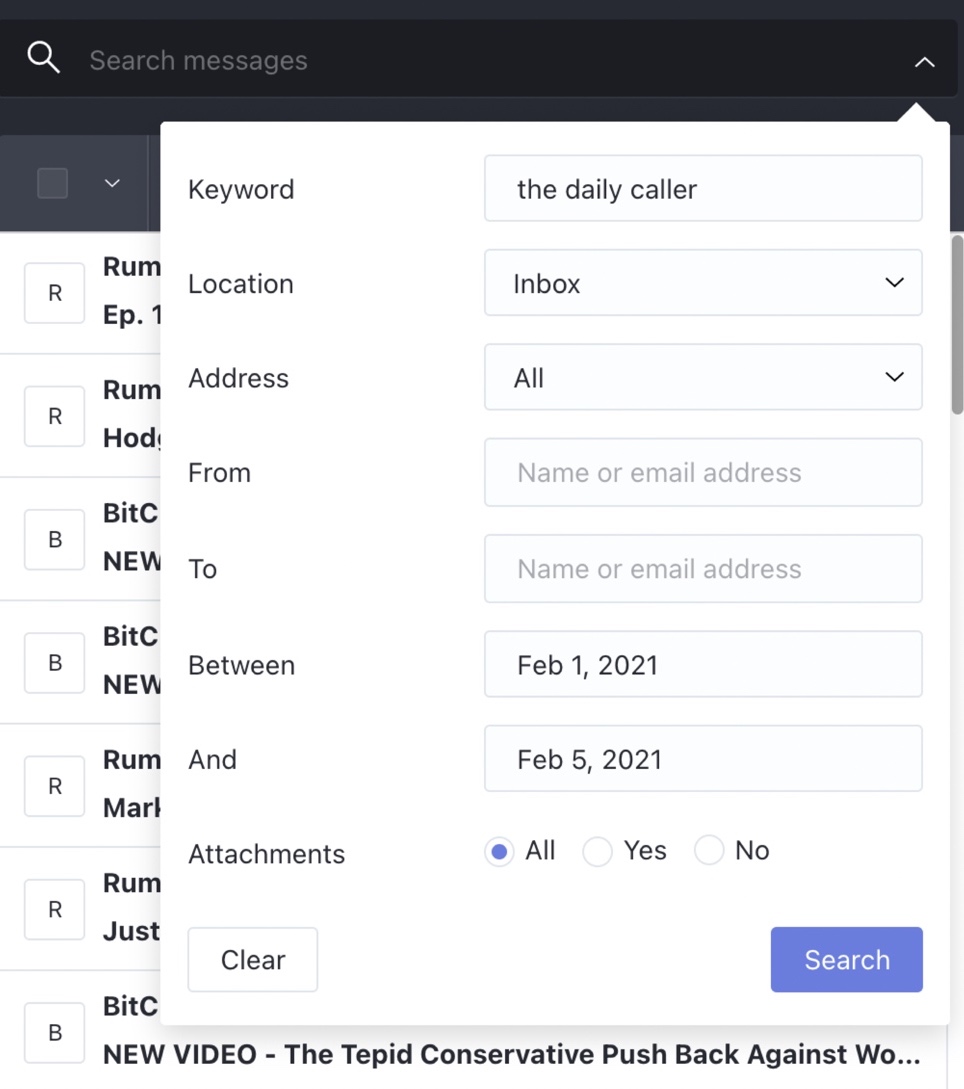Open the Address dropdown showing All
The height and width of the screenshot is (1089, 964).
(x=703, y=377)
